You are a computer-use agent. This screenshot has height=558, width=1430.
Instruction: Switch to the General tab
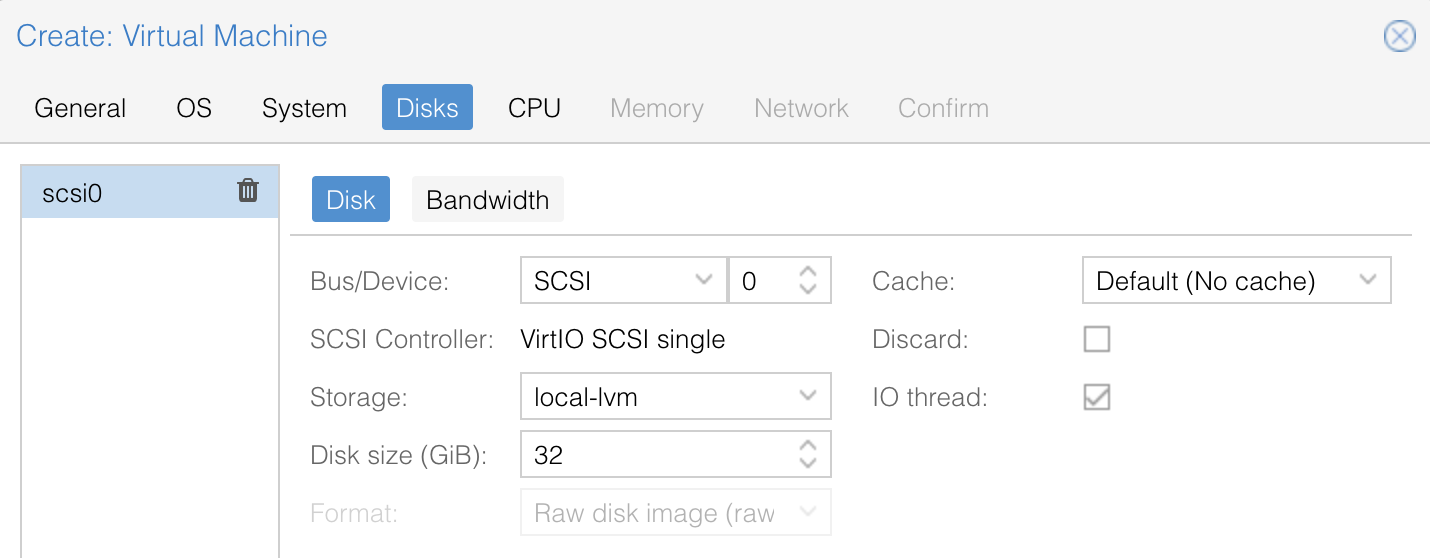80,108
